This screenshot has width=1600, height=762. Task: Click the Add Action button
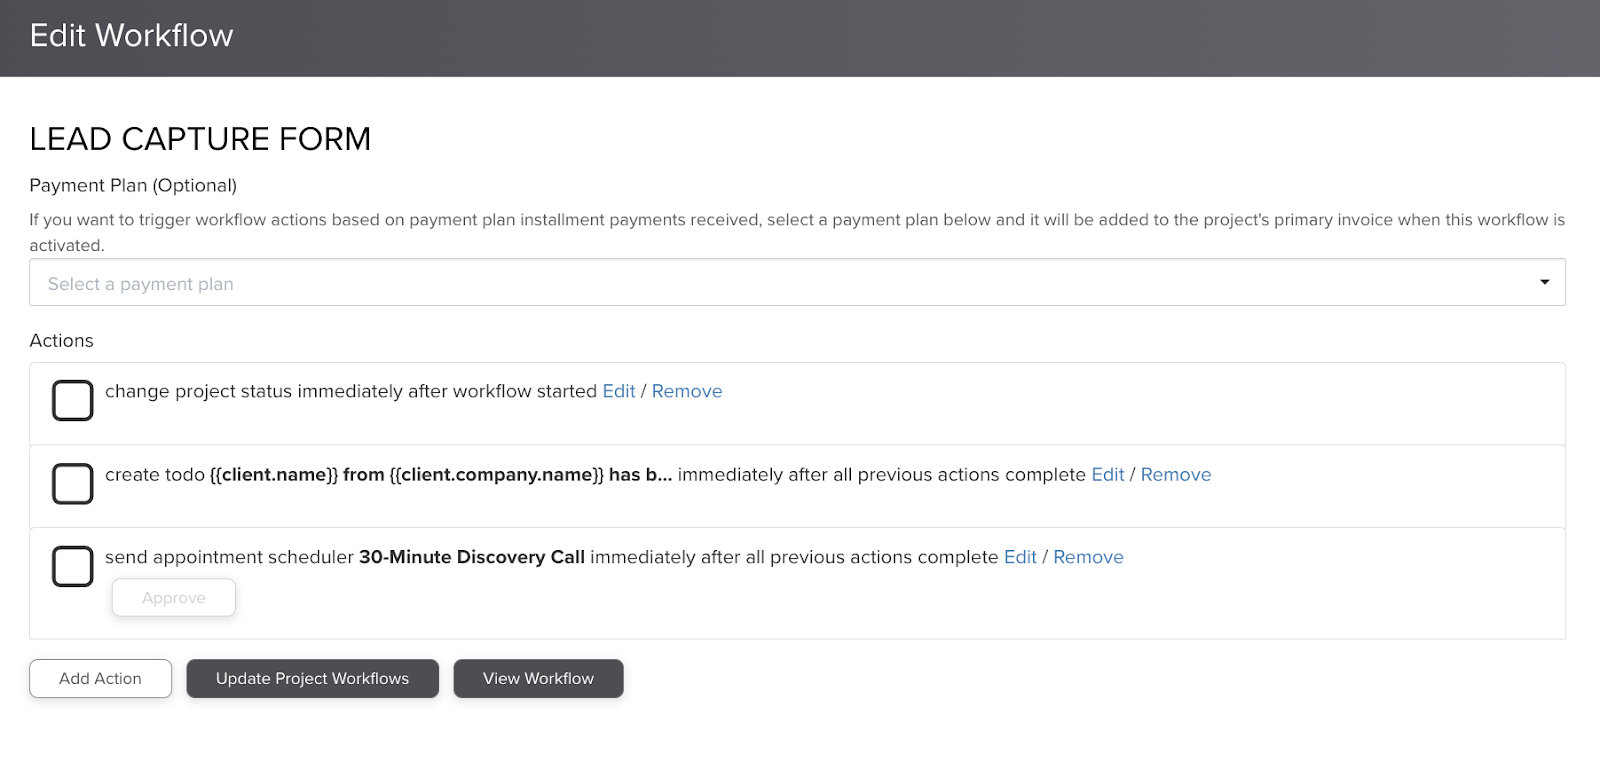pyautogui.click(x=100, y=678)
